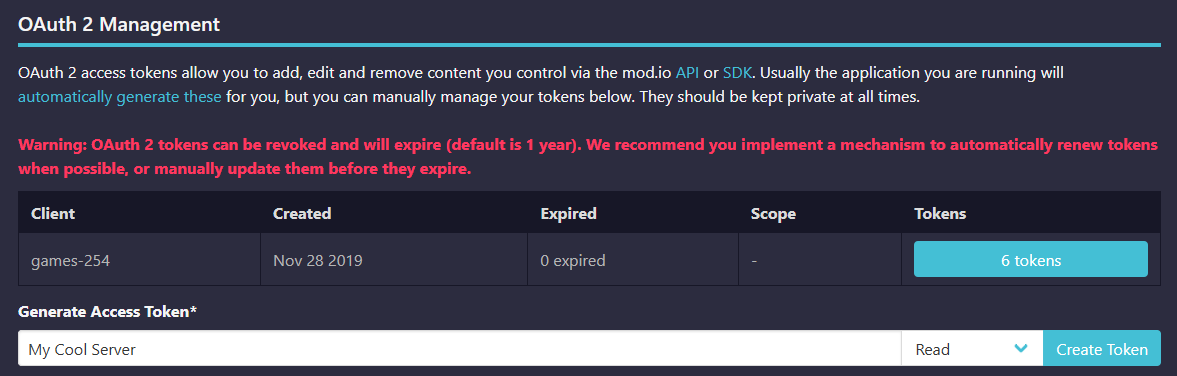The width and height of the screenshot is (1177, 376).
Task: Follow the 'automatically generate these' link
Action: [x=120, y=98]
